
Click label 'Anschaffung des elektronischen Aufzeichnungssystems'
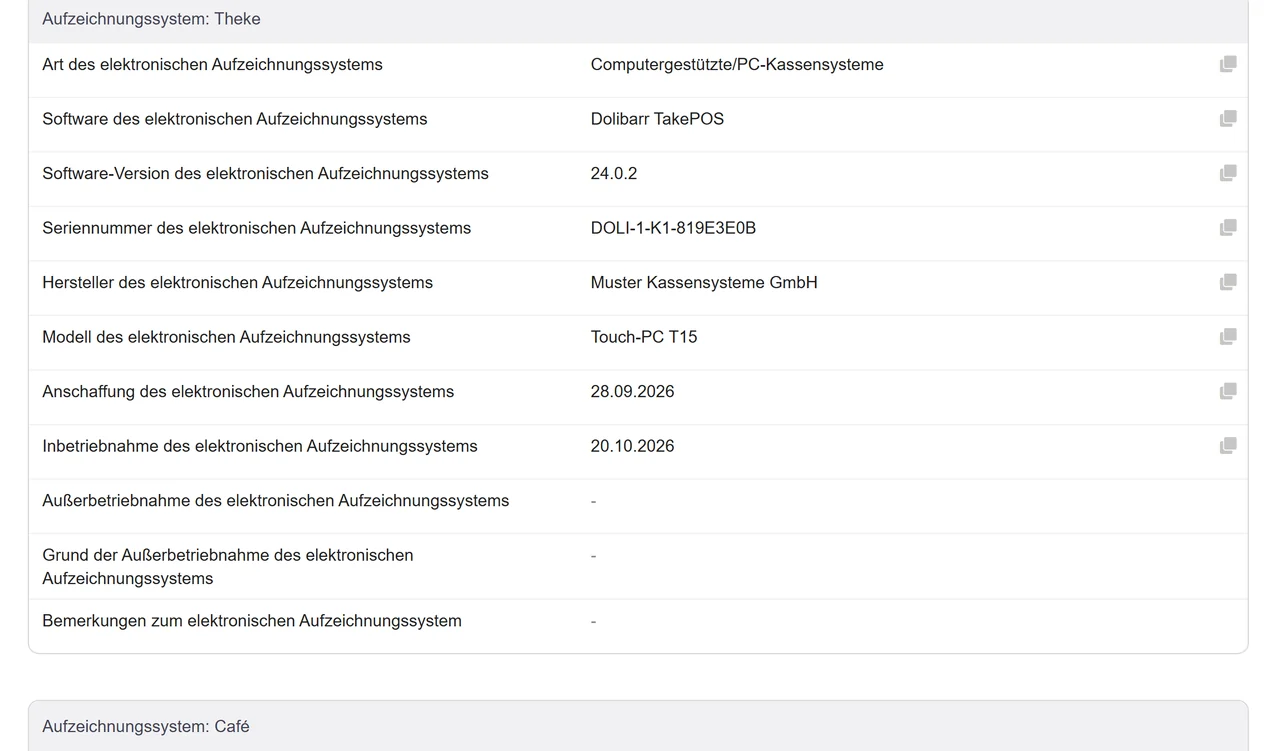[248, 392]
